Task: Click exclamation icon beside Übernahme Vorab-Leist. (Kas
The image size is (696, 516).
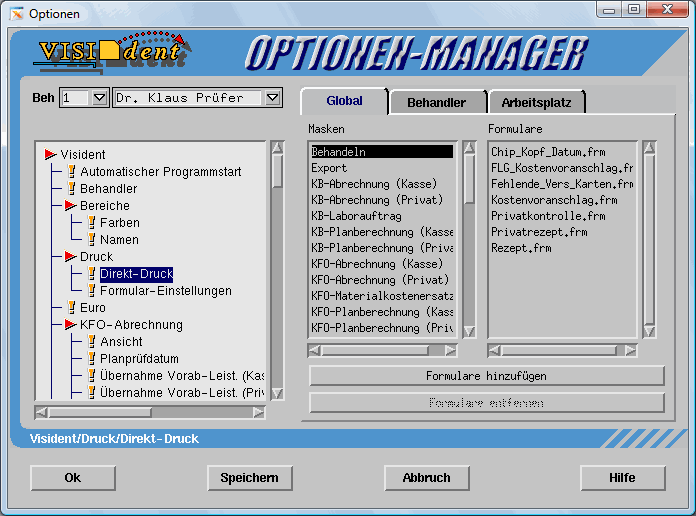Action: [91, 376]
